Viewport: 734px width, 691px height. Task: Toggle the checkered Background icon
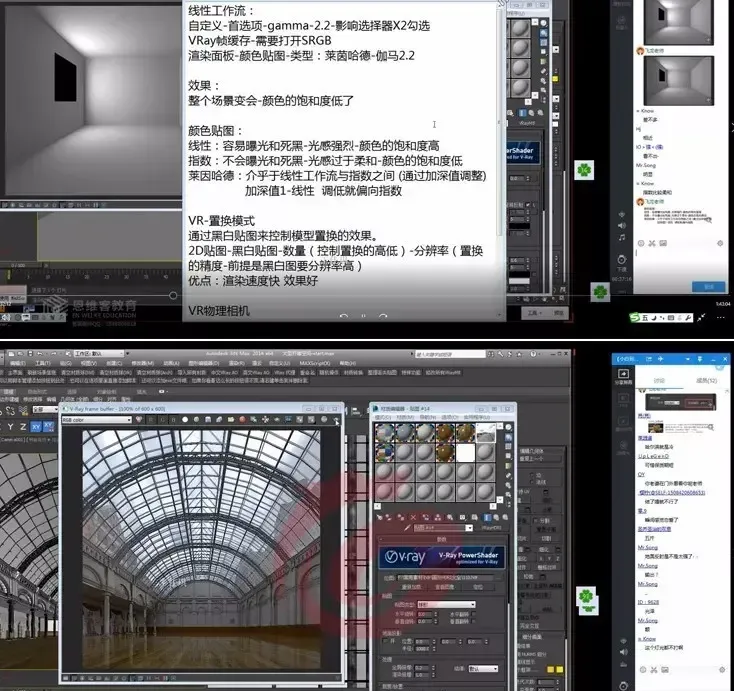[508, 447]
